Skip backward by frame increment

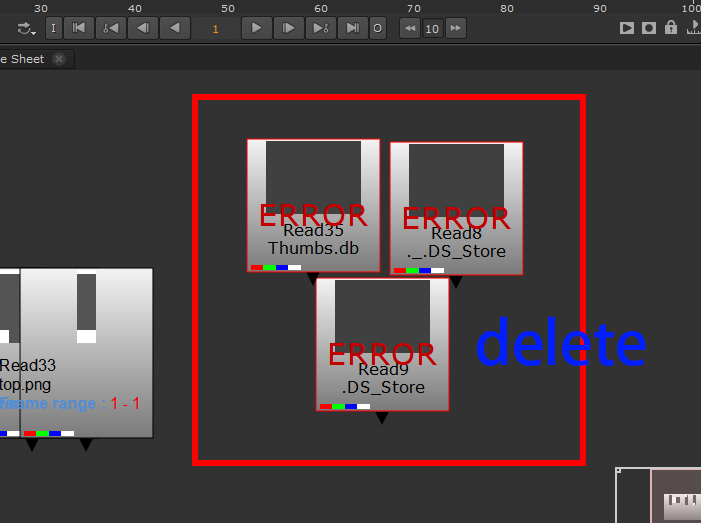(409, 28)
